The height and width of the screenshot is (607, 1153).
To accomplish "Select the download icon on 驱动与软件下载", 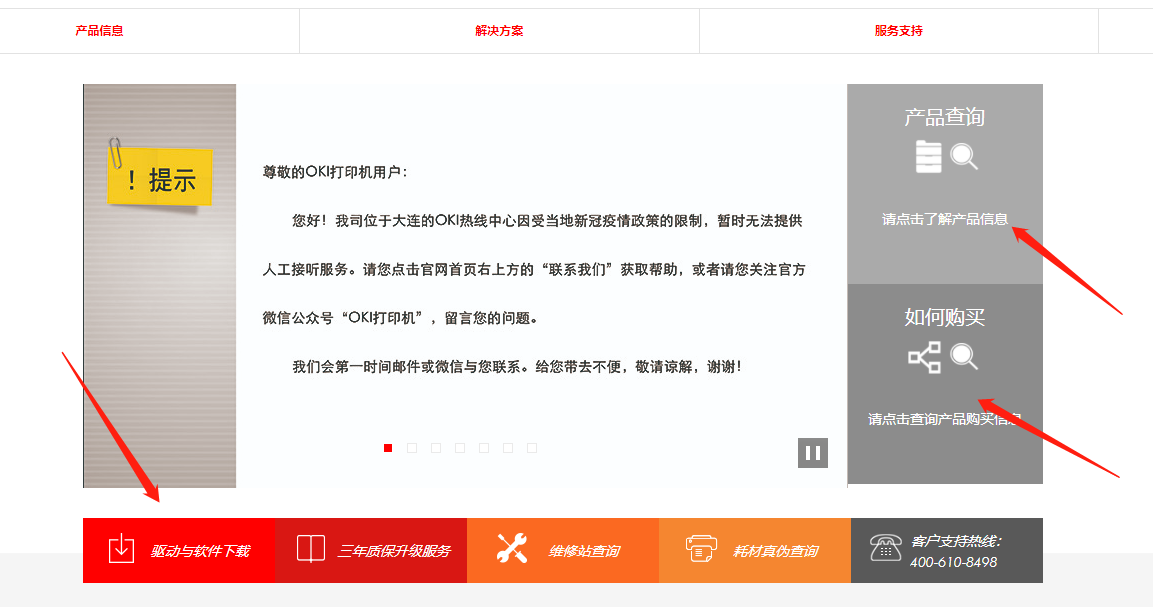I will click(x=120, y=550).
